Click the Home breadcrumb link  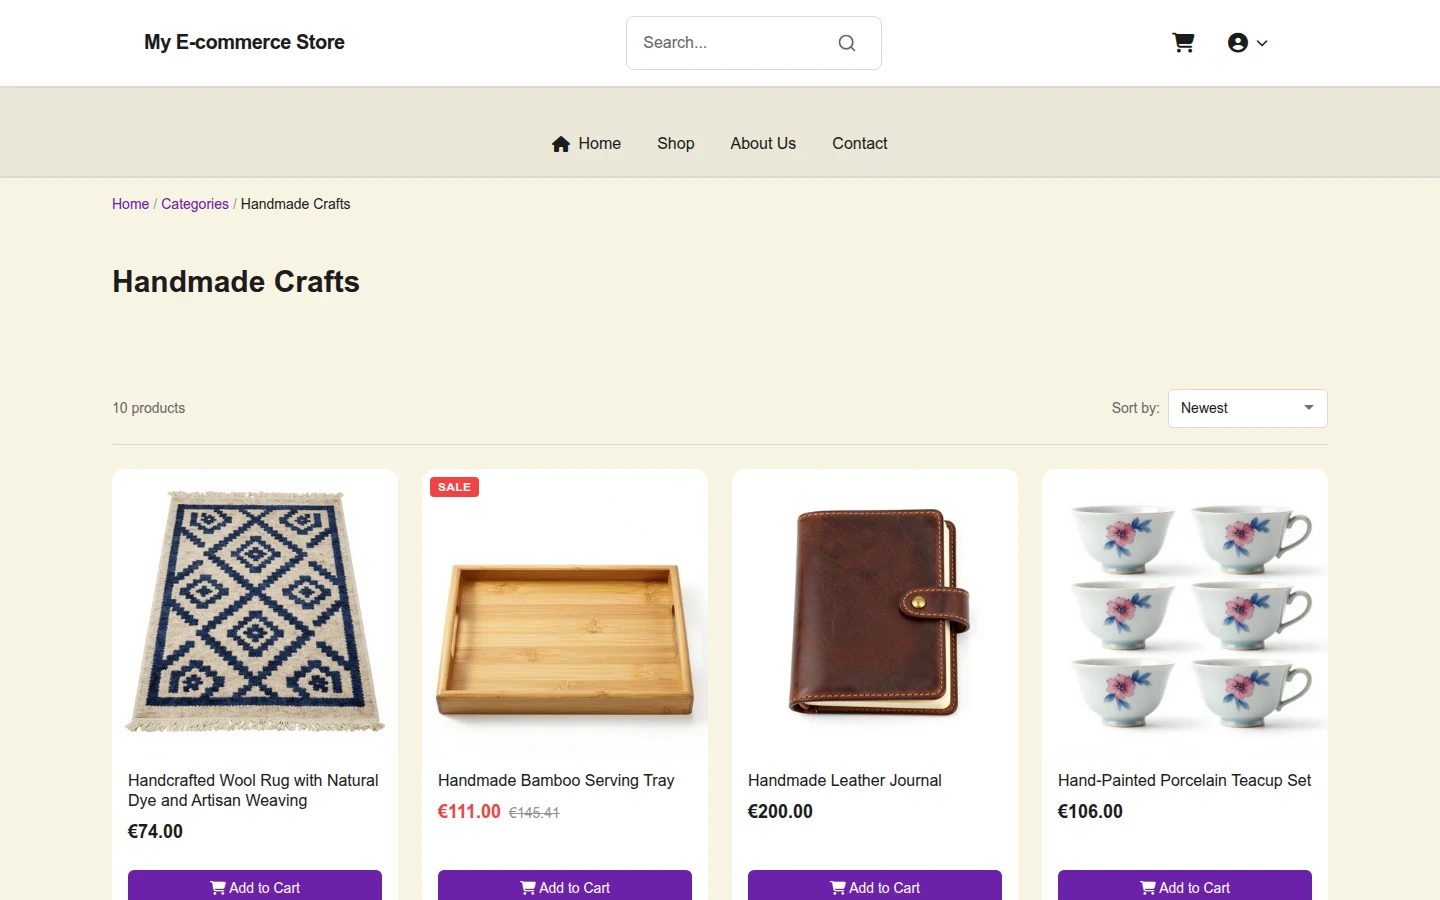[x=130, y=204]
